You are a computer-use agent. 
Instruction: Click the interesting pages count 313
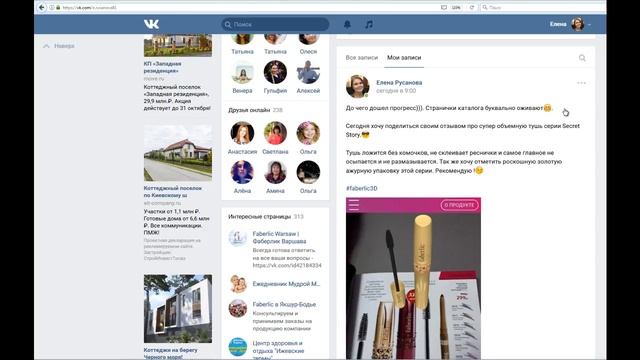click(x=298, y=216)
